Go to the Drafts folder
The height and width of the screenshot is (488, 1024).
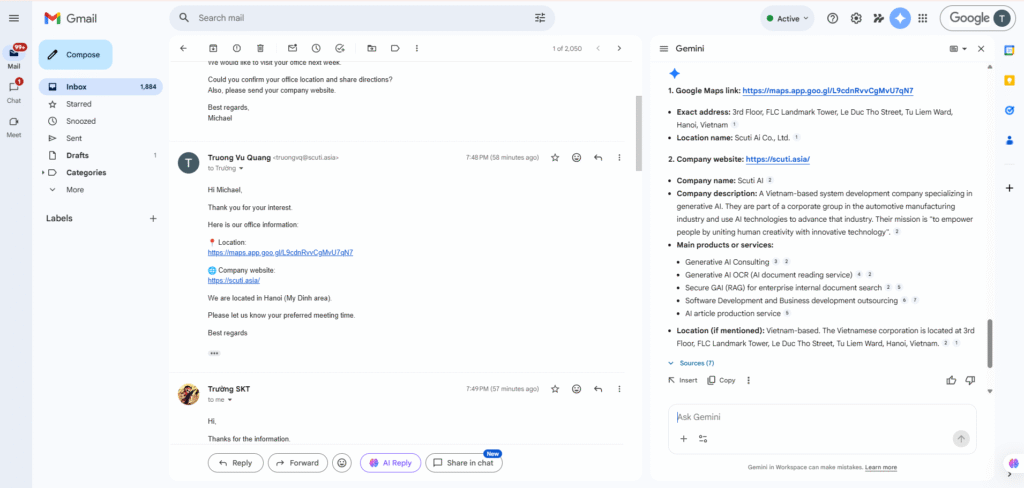78,155
